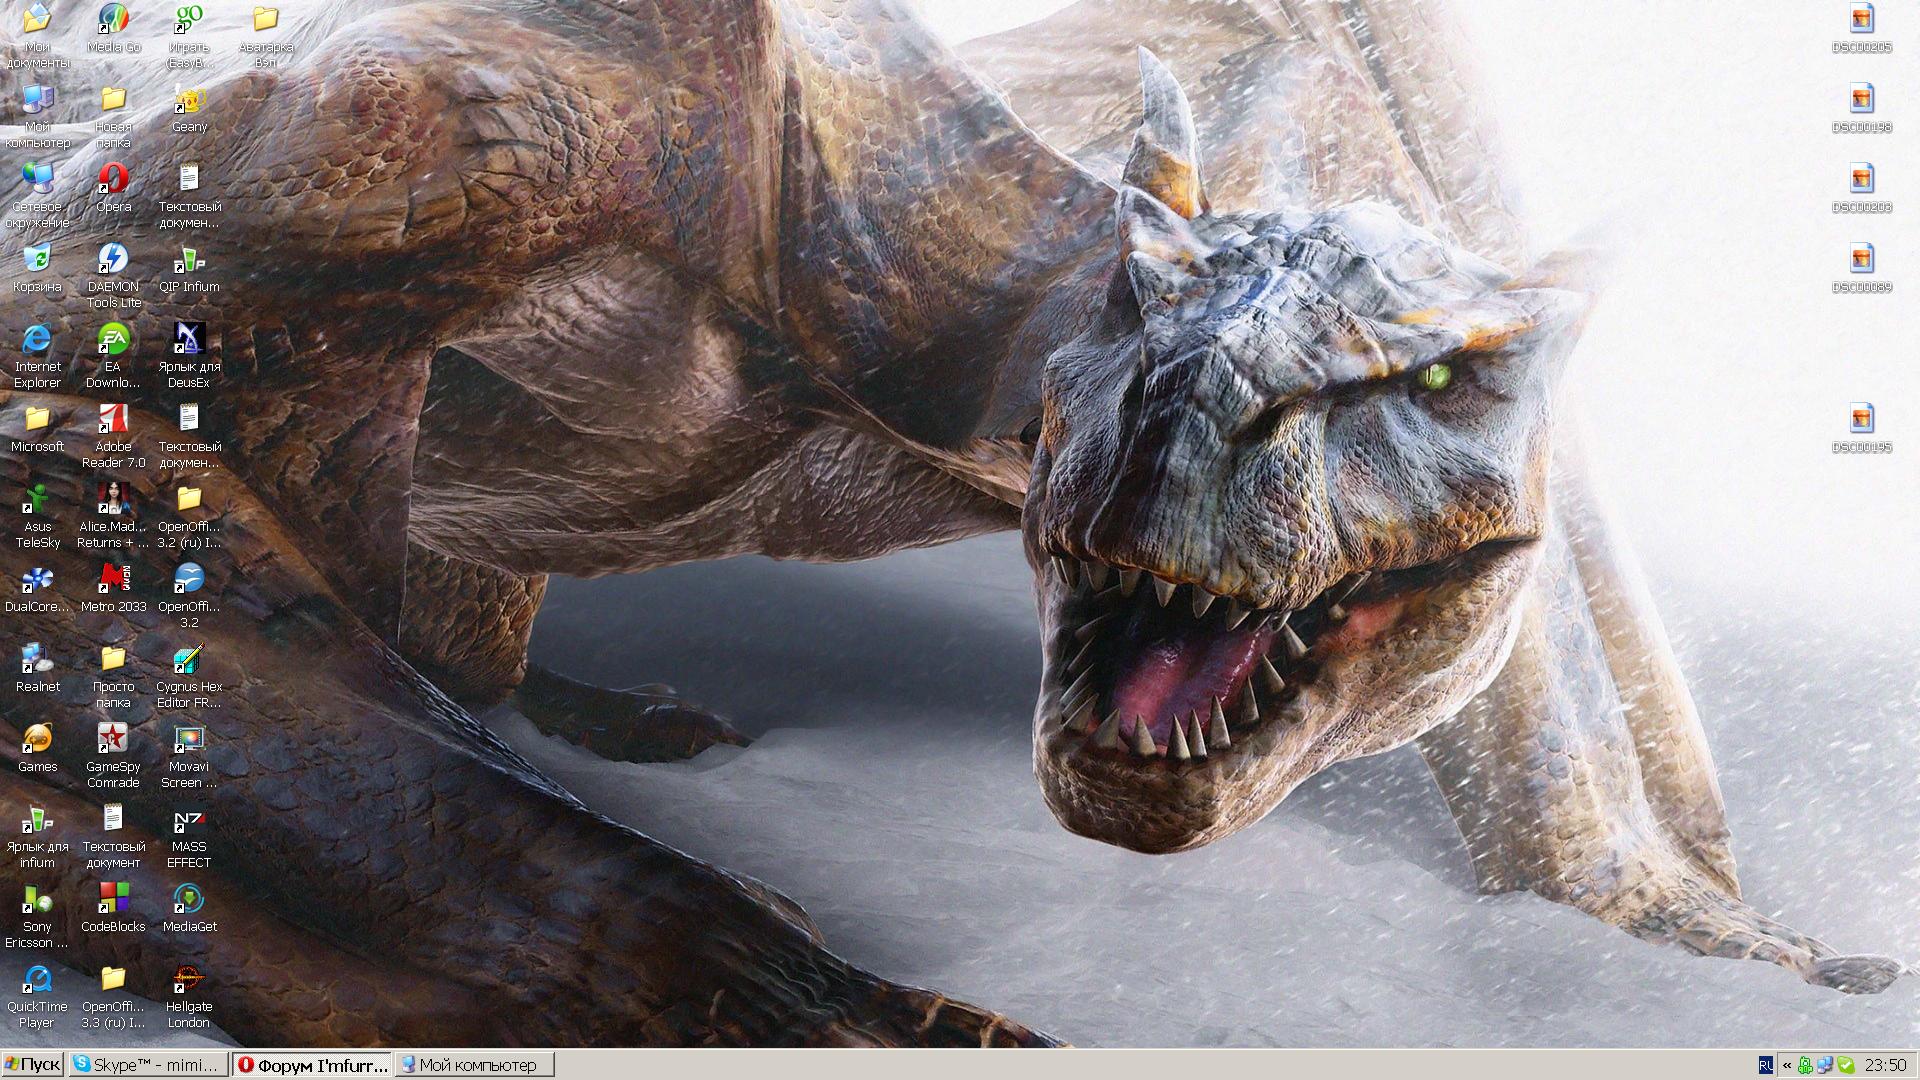Click the green checkmark tray icon
Viewport: 1920px width, 1080px height.
click(1846, 1066)
